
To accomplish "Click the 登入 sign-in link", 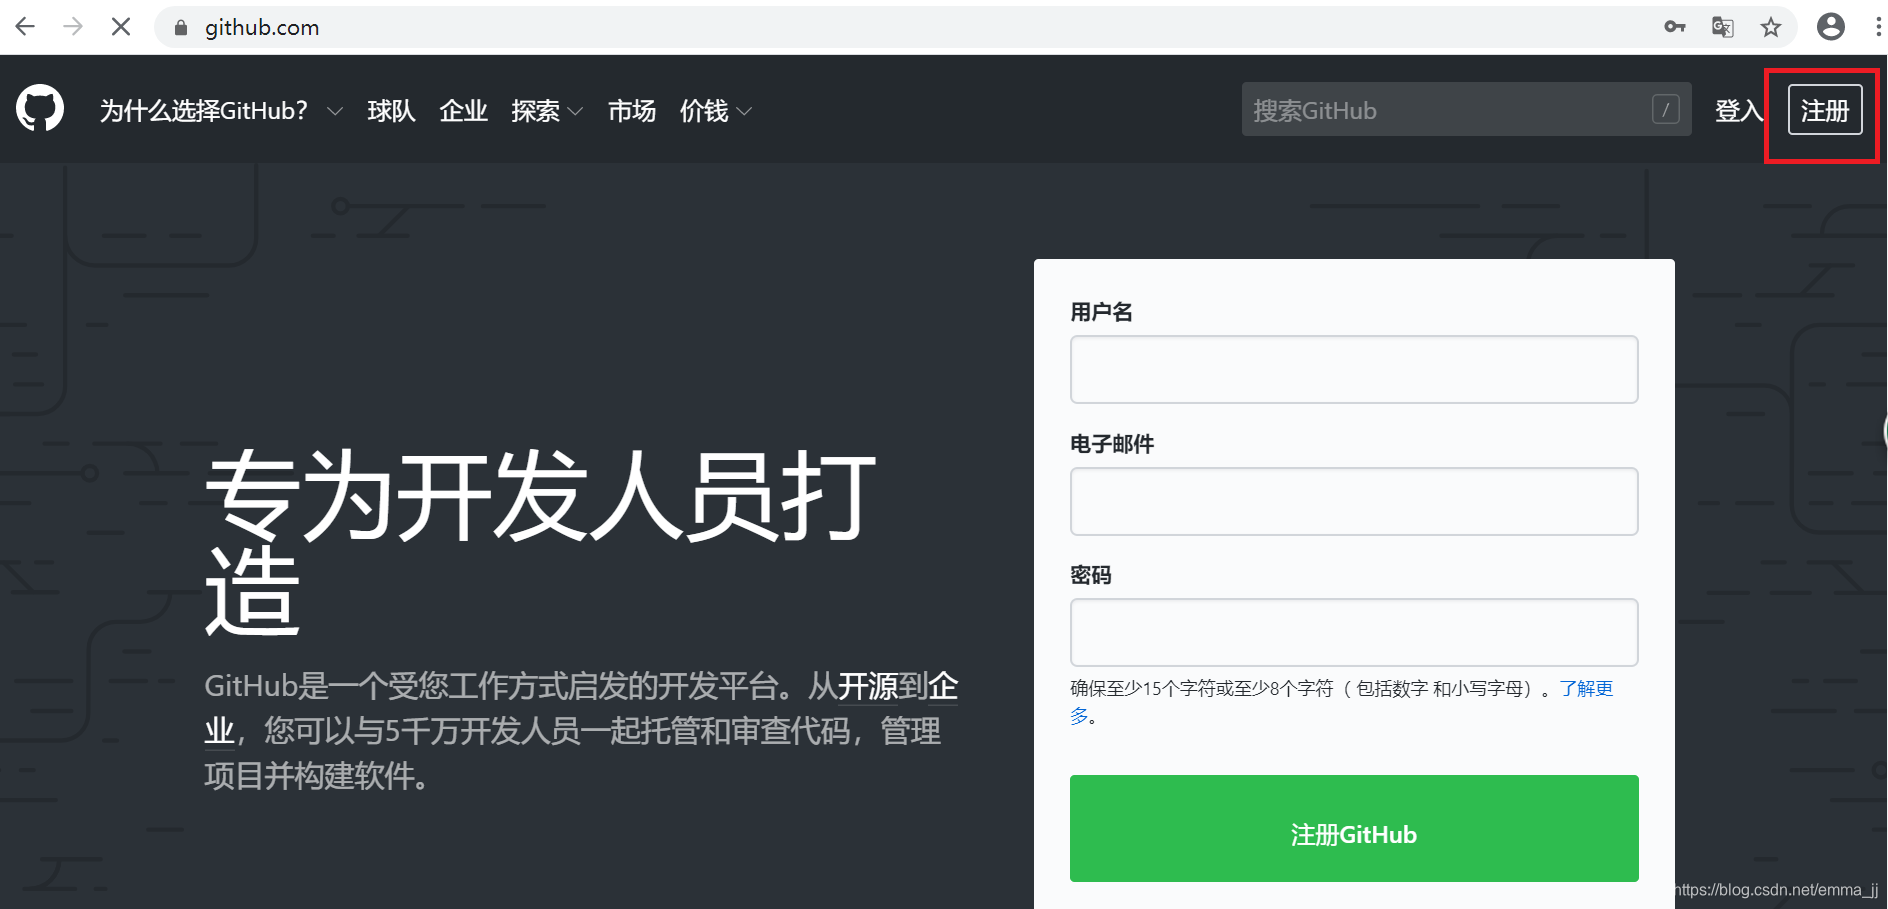I will (1739, 110).
